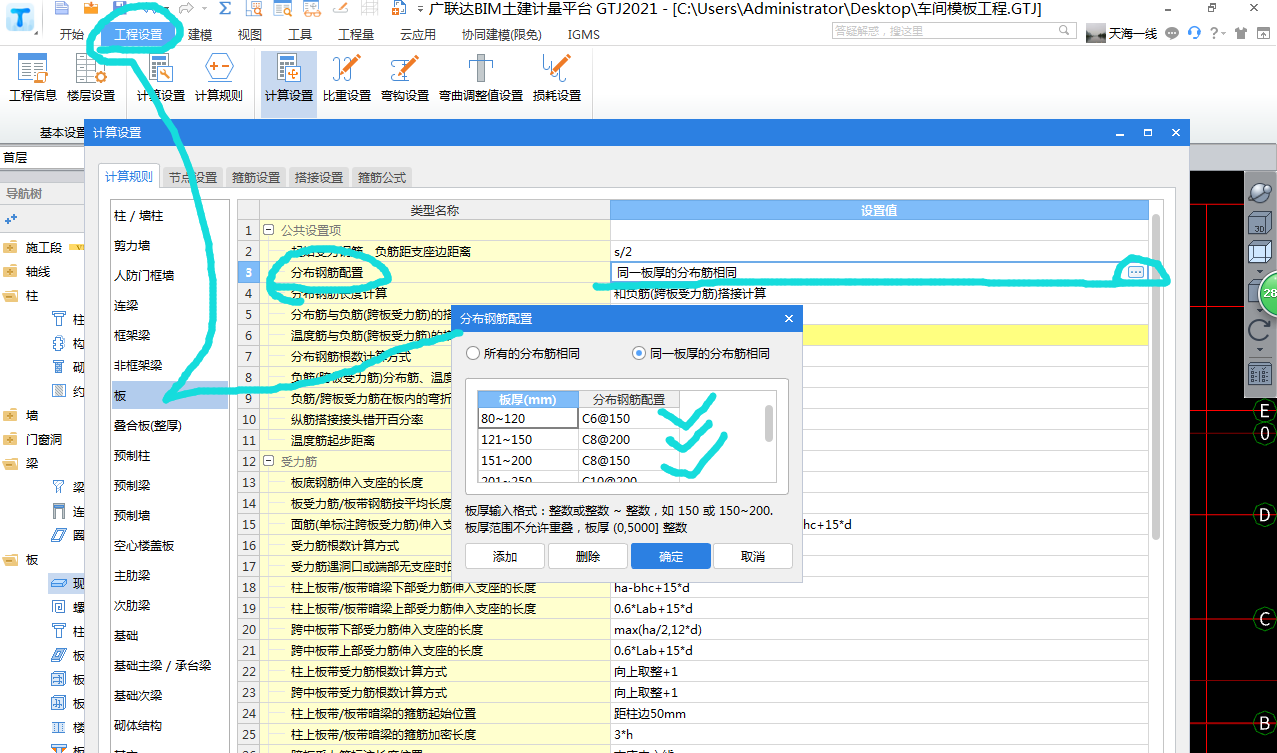The height and width of the screenshot is (753, 1277).
Task: Open the 开始 ribbon tab
Action: pos(72,34)
